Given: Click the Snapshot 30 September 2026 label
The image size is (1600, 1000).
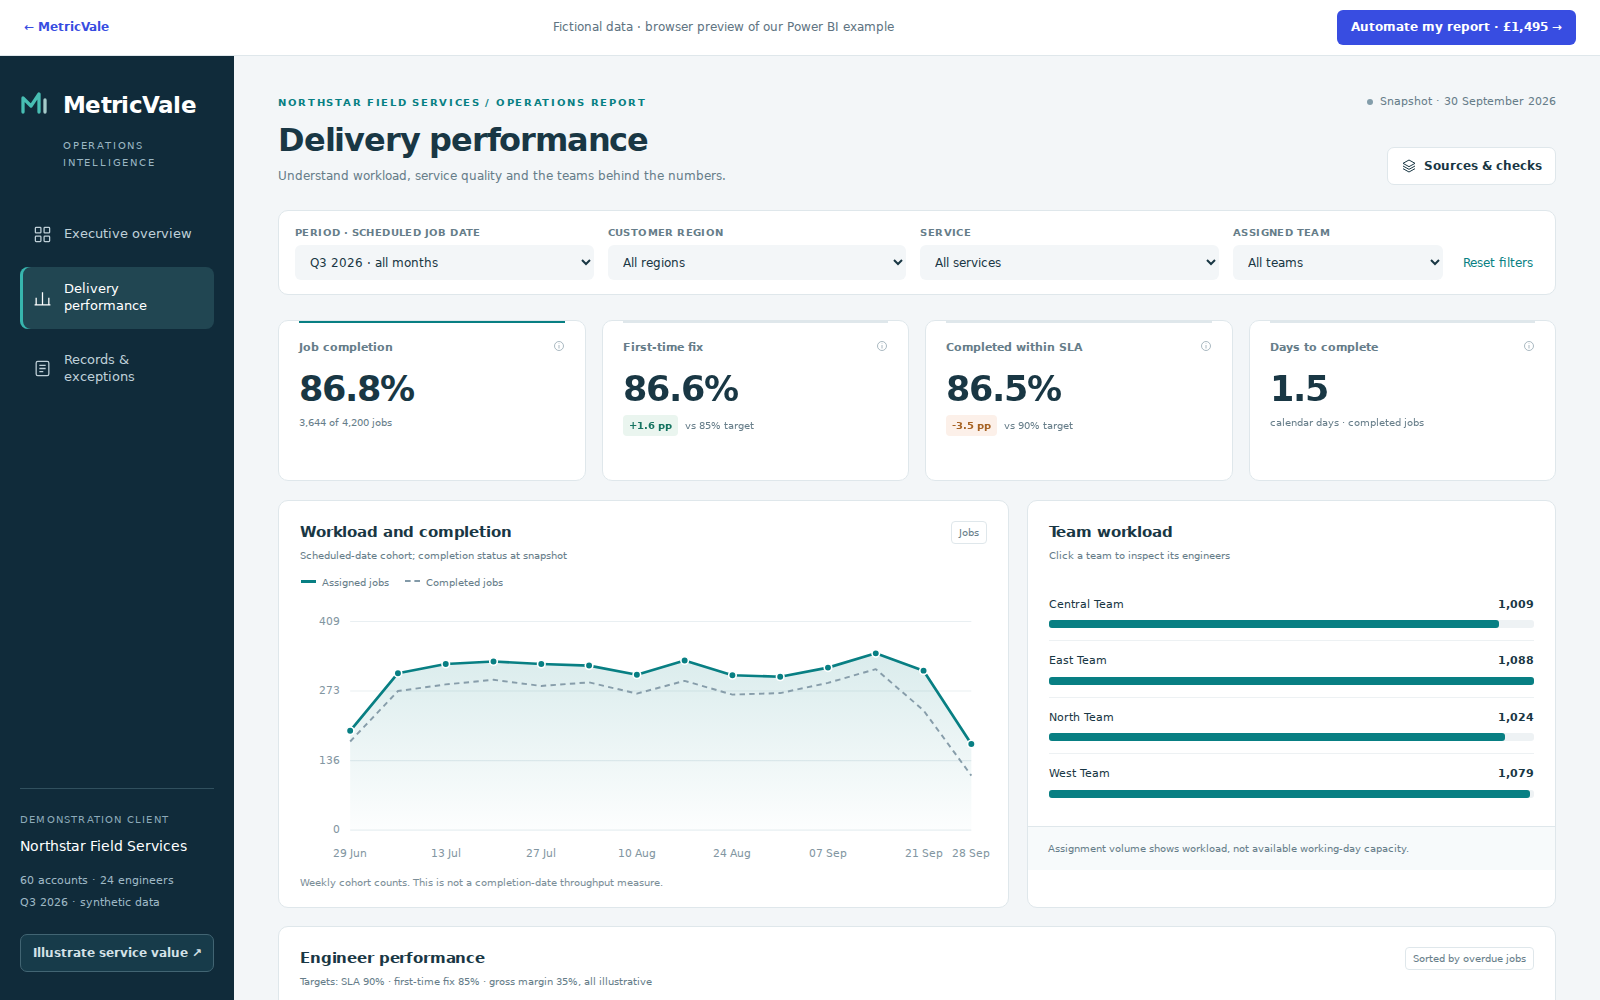Looking at the screenshot, I should coord(1461,102).
